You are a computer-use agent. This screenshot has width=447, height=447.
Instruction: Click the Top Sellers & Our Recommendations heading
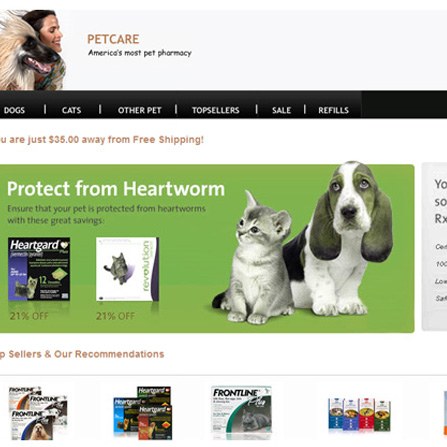82,354
